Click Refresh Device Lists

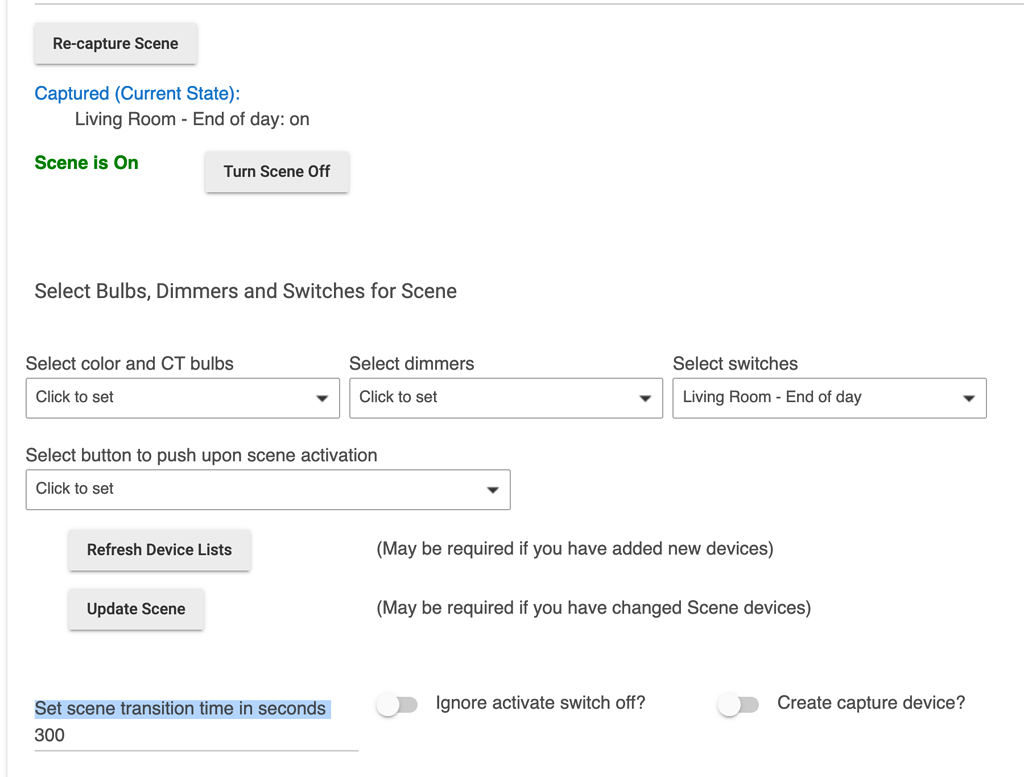pyautogui.click(x=159, y=550)
